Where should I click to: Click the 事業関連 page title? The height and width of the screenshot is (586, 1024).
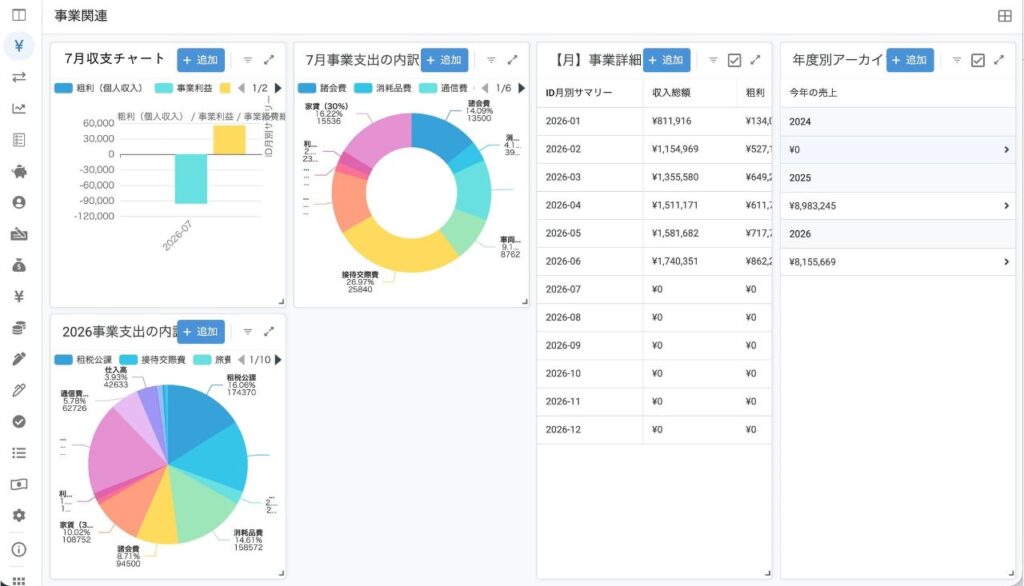click(81, 16)
